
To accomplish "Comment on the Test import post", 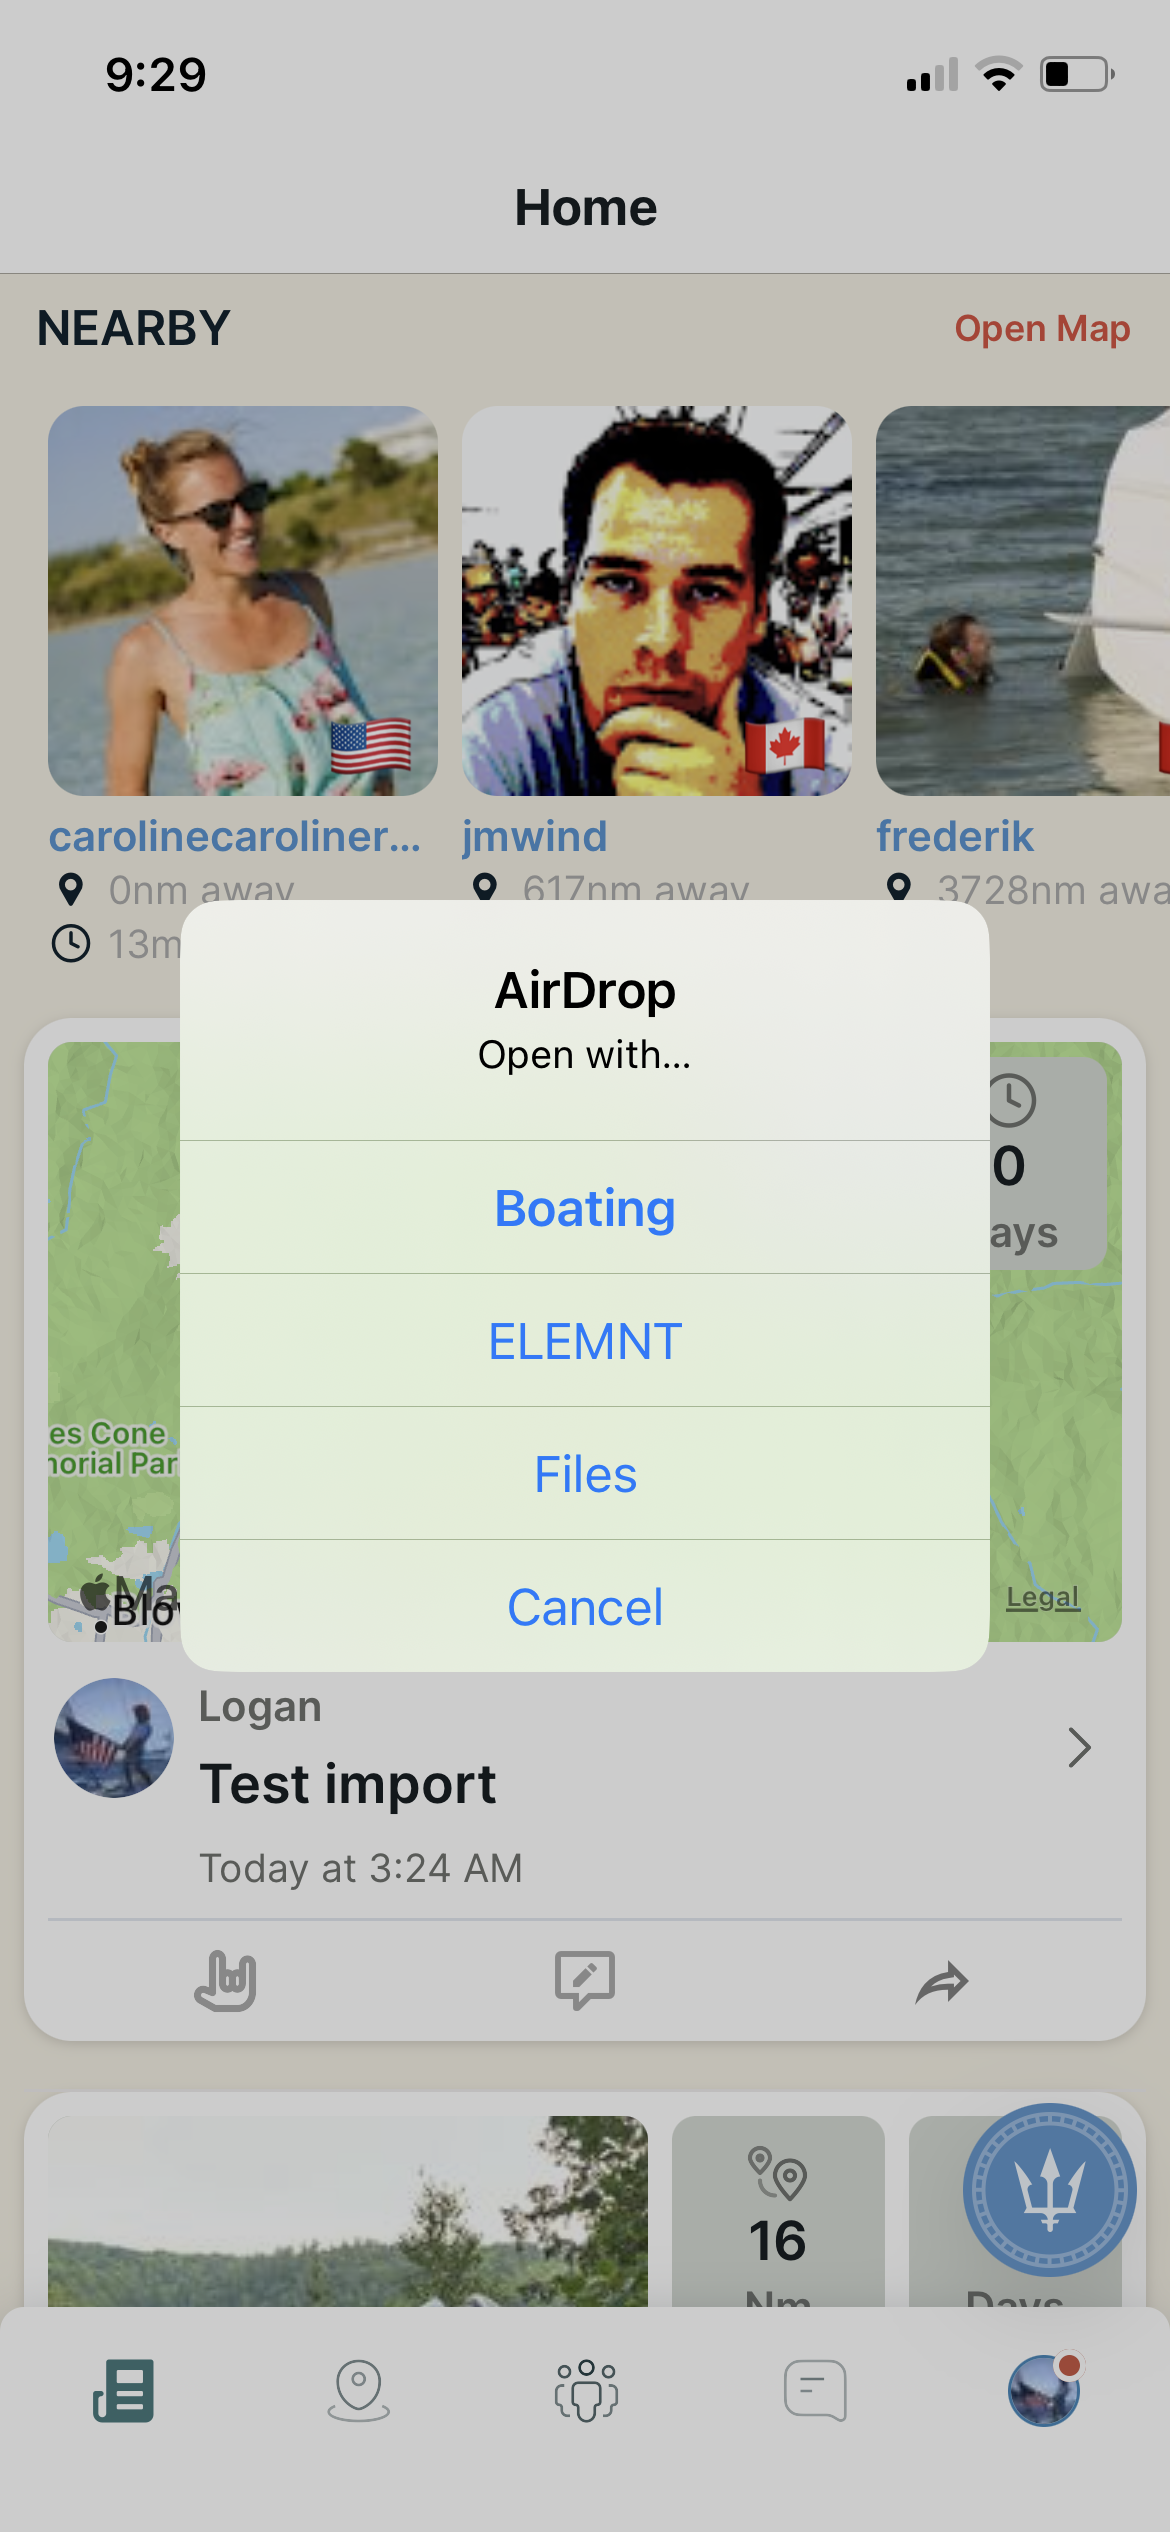I will pyautogui.click(x=585, y=1981).
